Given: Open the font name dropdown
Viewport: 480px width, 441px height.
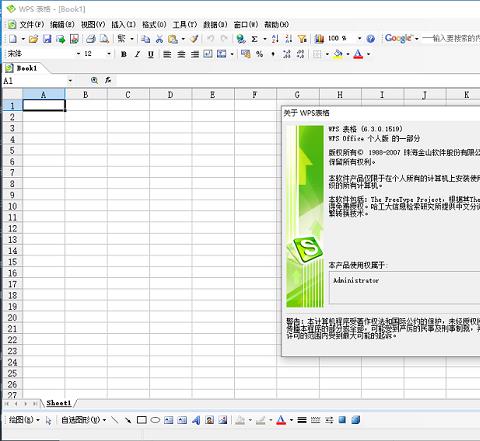Looking at the screenshot, I should pos(78,54).
